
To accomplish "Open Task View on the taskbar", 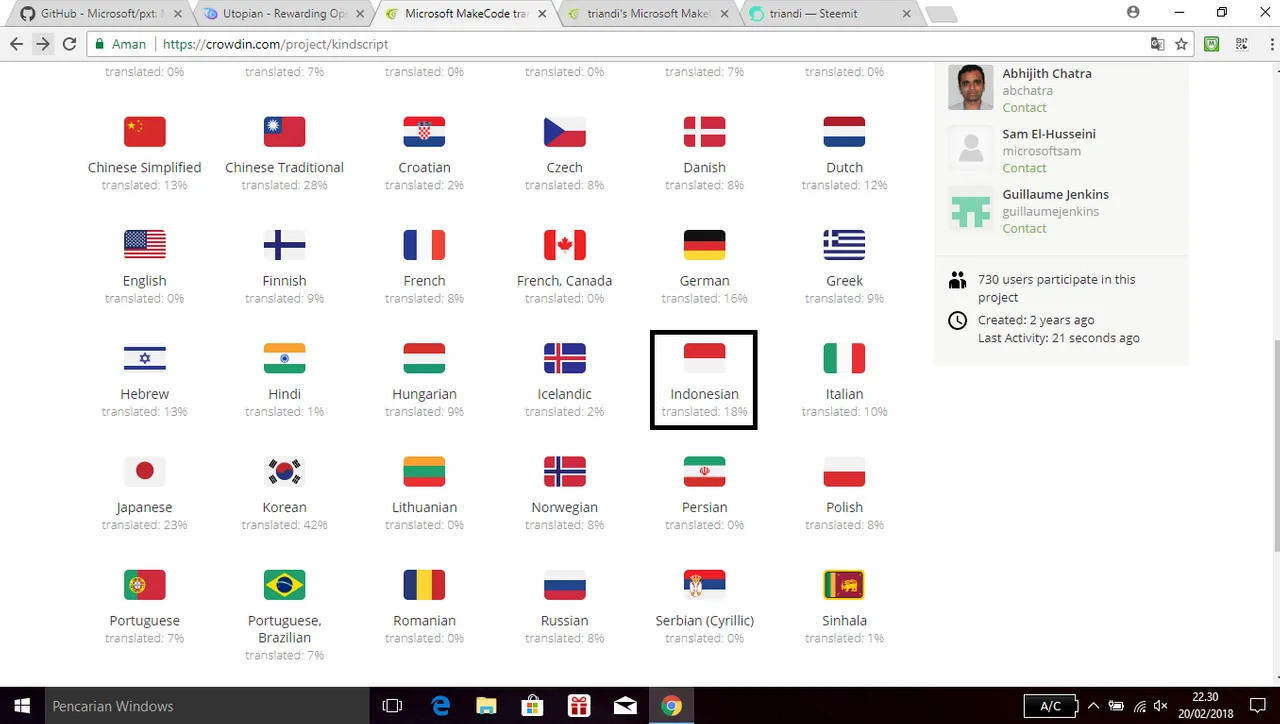I will (392, 706).
